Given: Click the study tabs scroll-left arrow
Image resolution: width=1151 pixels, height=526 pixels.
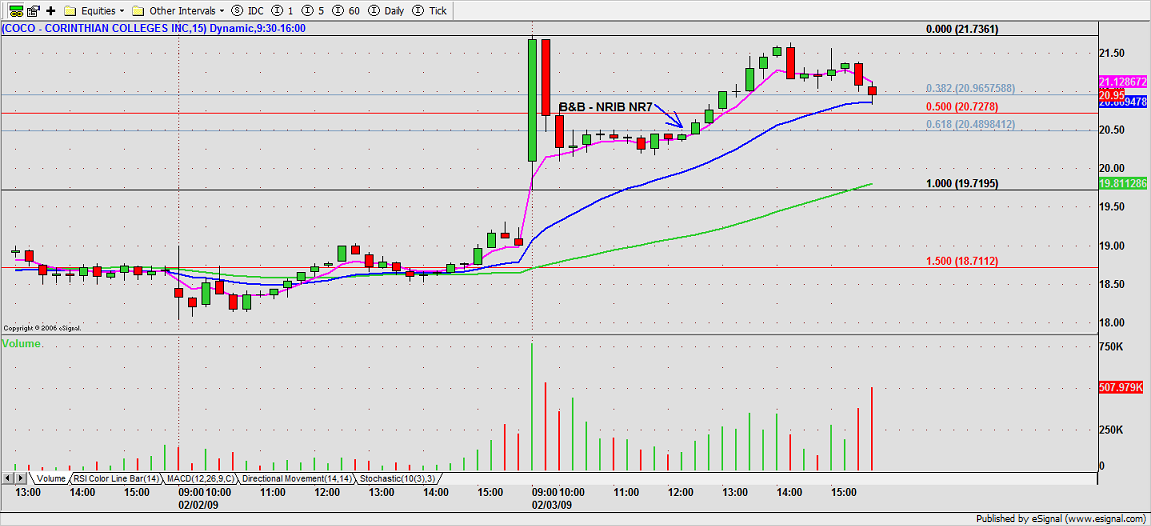Looking at the screenshot, I should click(7, 478).
